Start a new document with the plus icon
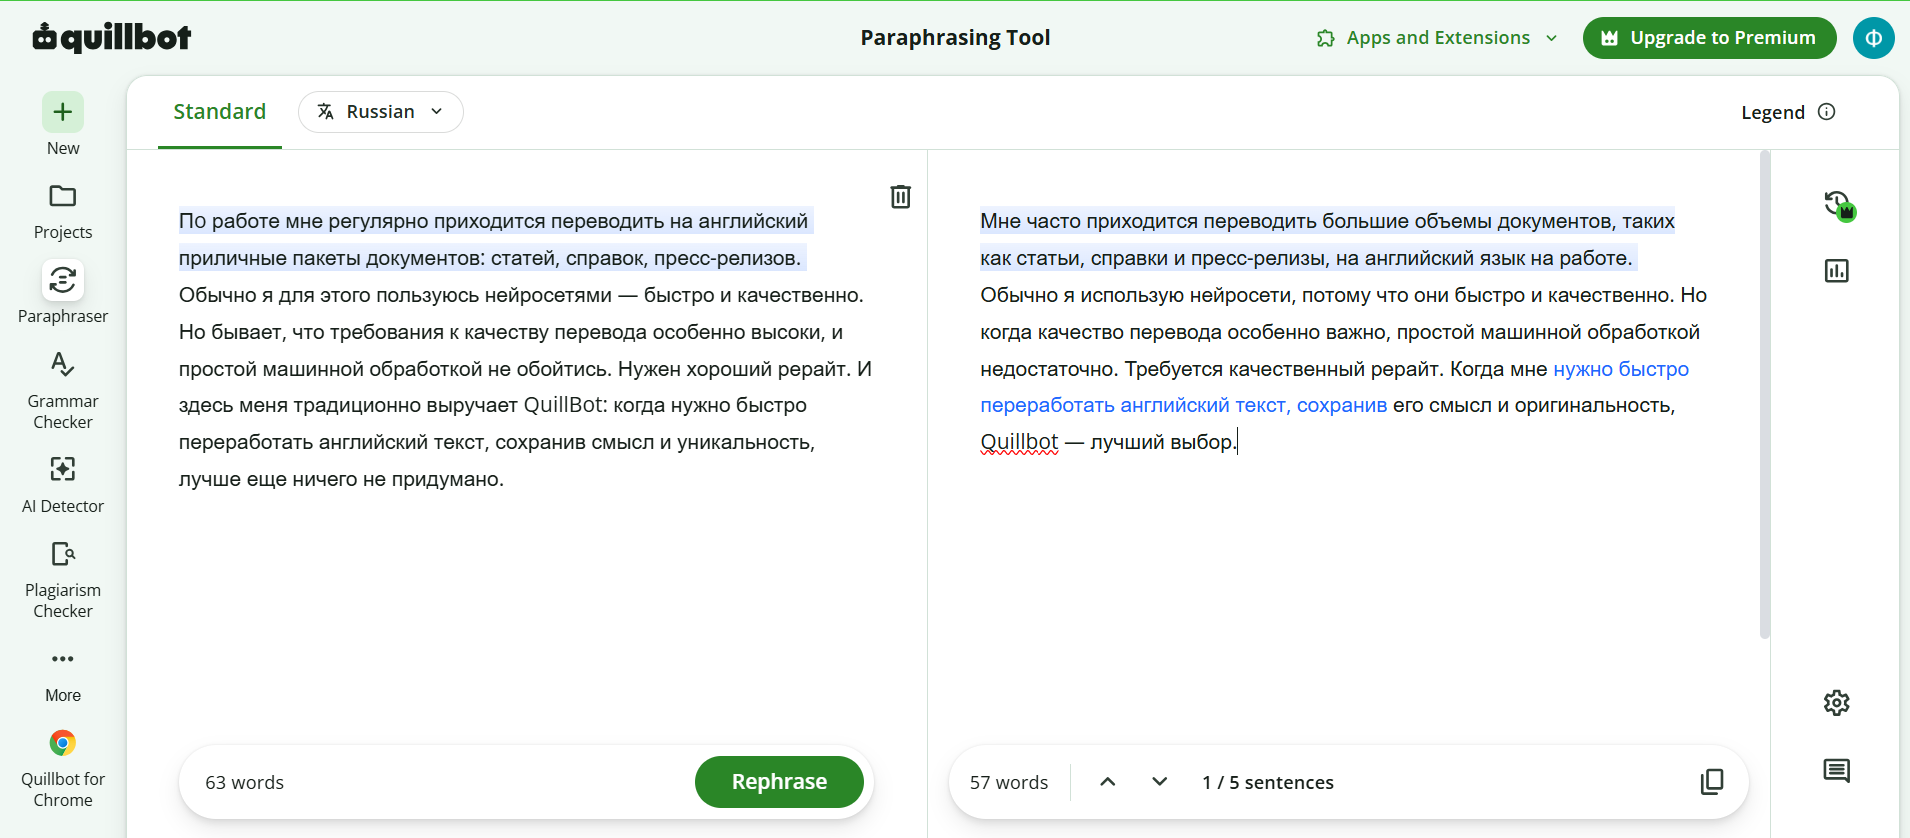This screenshot has height=838, width=1910. 63,112
